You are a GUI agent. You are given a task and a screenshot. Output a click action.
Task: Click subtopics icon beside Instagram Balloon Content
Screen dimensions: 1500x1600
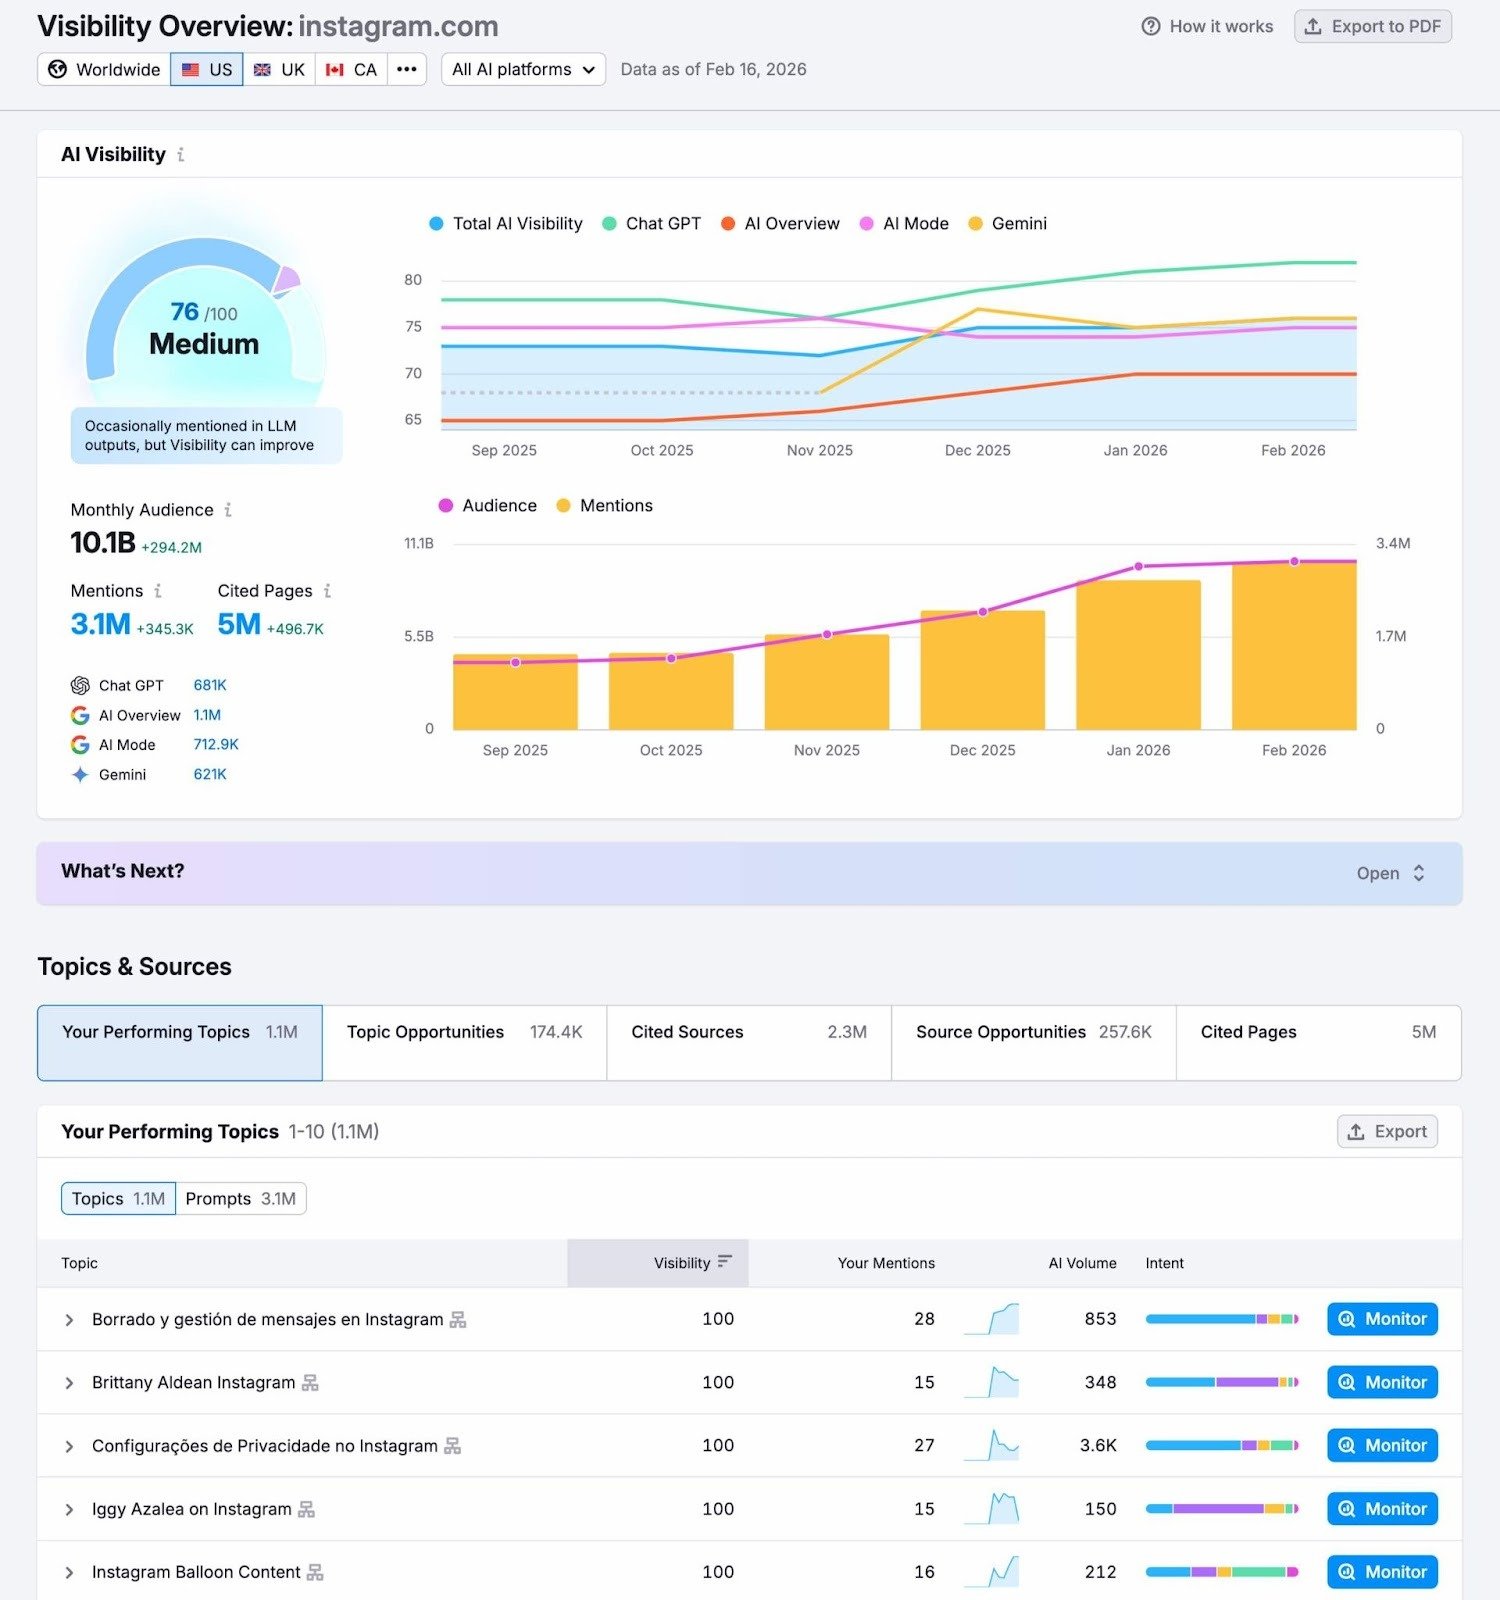point(315,1572)
